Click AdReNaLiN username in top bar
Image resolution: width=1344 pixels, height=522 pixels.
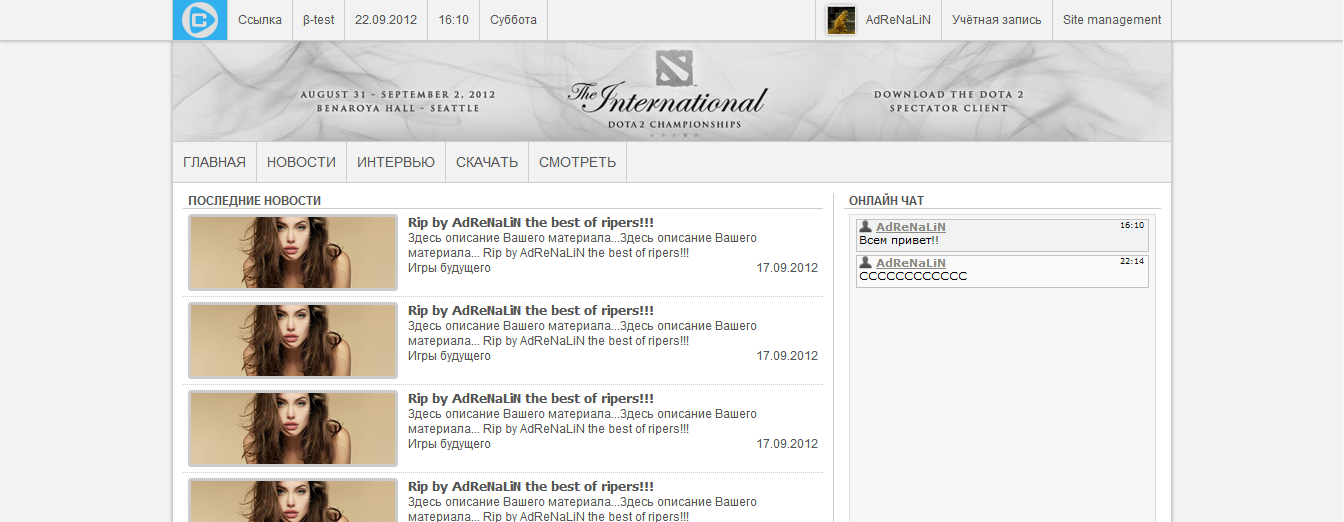click(x=898, y=20)
